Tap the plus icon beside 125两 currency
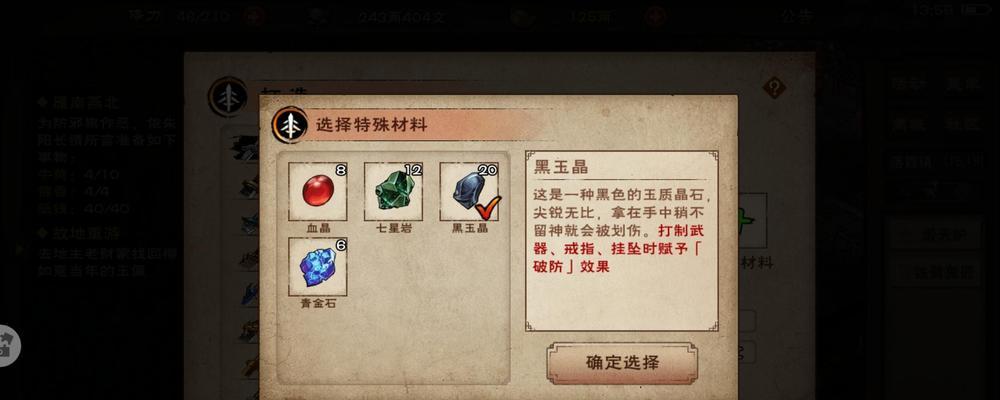The height and width of the screenshot is (400, 1000). click(655, 15)
